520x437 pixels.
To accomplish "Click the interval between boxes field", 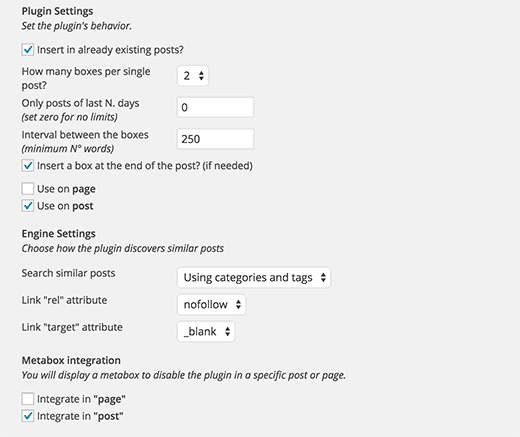I will pos(215,139).
